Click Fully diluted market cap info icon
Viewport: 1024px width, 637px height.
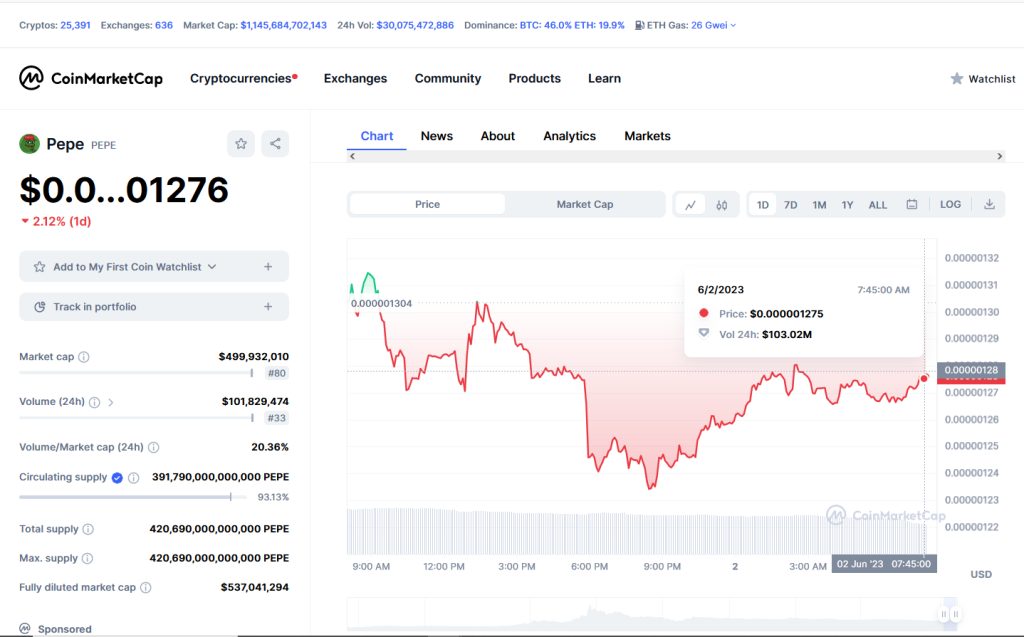(x=146, y=587)
